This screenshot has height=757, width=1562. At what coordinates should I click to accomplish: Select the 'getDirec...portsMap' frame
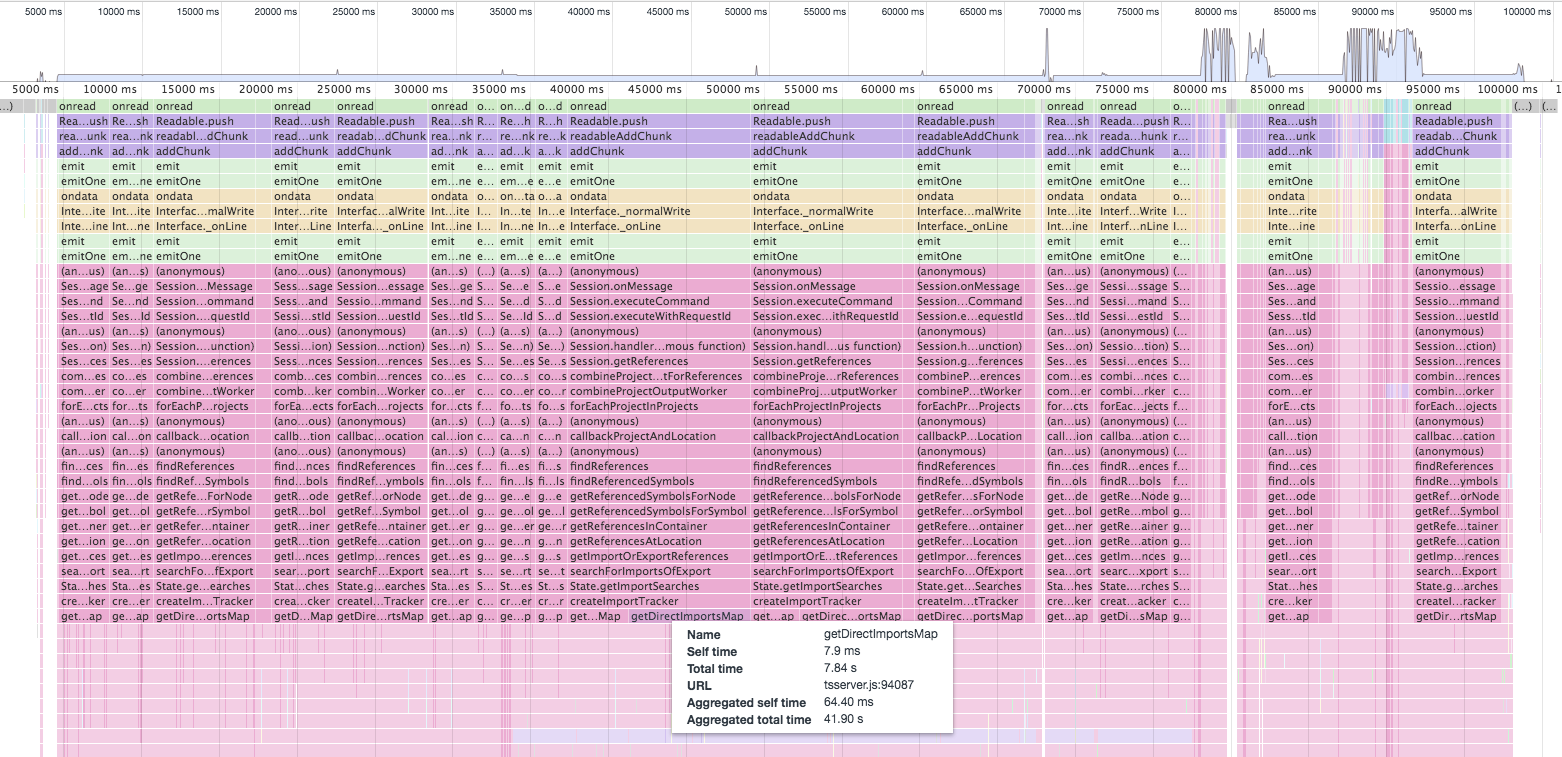pos(970,617)
